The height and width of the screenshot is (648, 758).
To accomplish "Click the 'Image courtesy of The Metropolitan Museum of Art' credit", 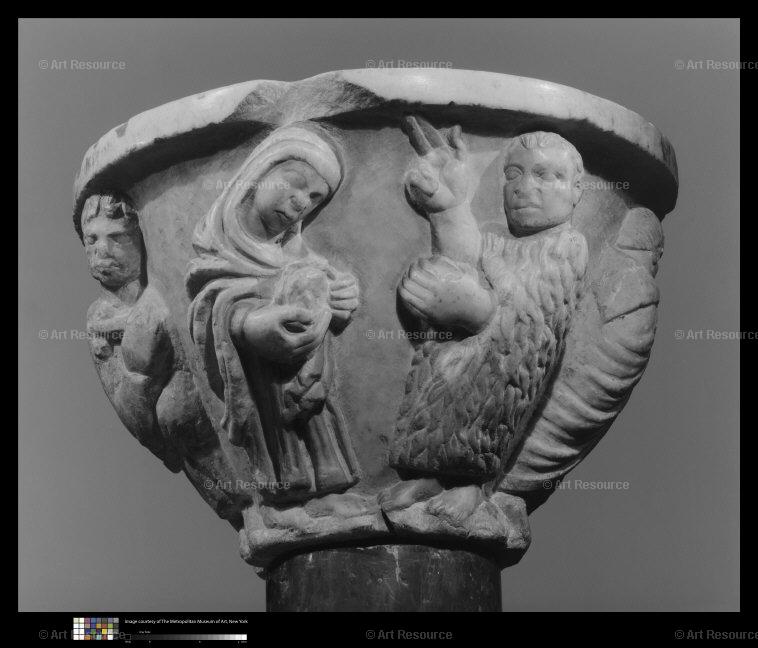I will click(186, 621).
